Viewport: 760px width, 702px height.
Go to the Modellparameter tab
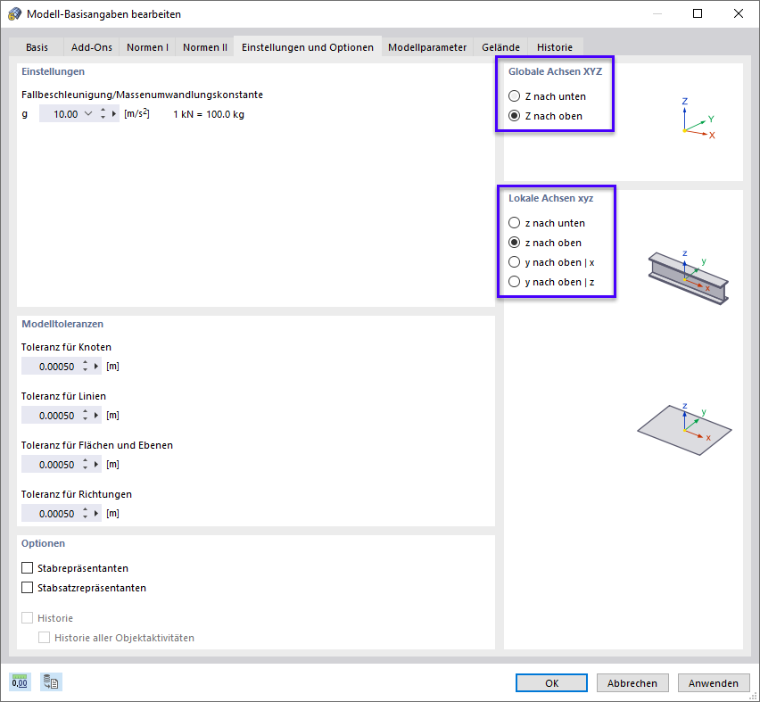(x=427, y=47)
